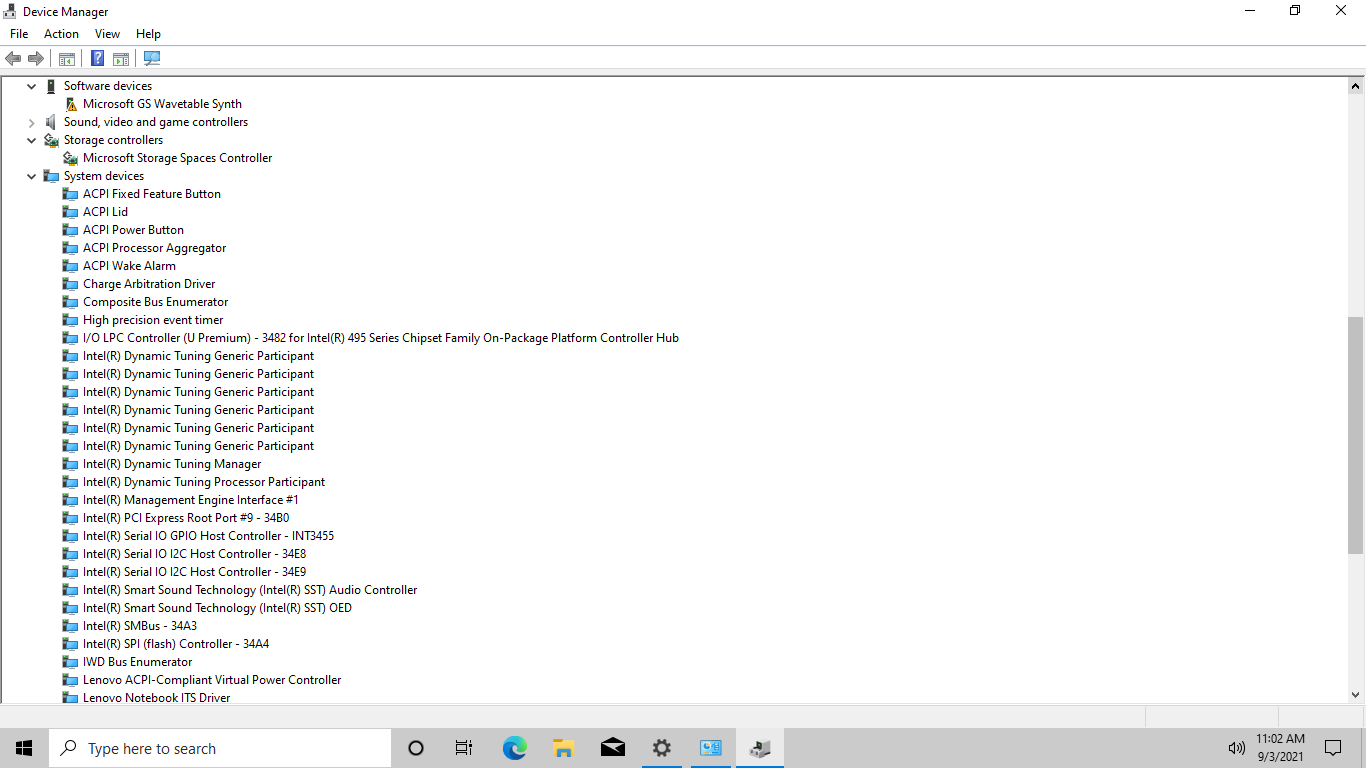This screenshot has height=768, width=1366.
Task: Click the device icon next to ACPI Wake Alarm
Action: click(x=71, y=266)
